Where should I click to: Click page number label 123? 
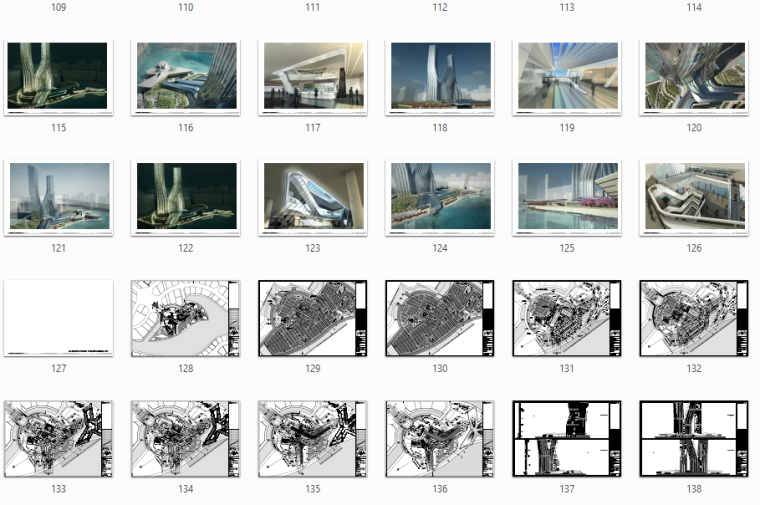click(313, 248)
